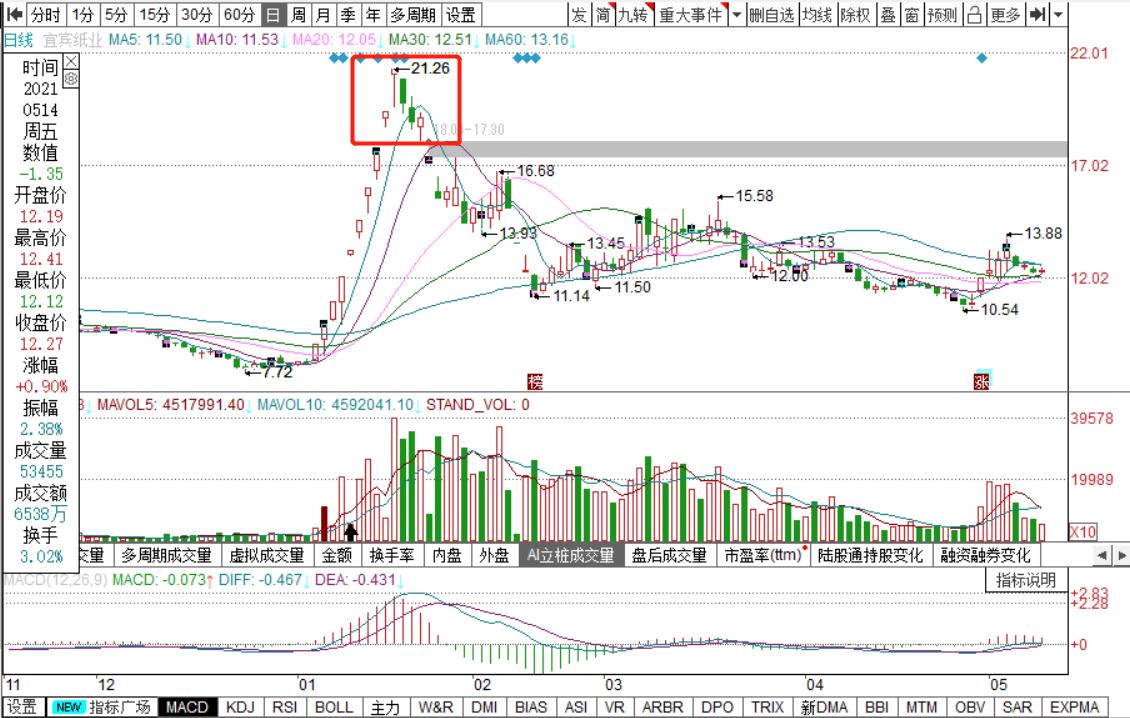Click the '榜' marker icon on the price chart
Screen dimensions: 1130x718
tap(535, 381)
